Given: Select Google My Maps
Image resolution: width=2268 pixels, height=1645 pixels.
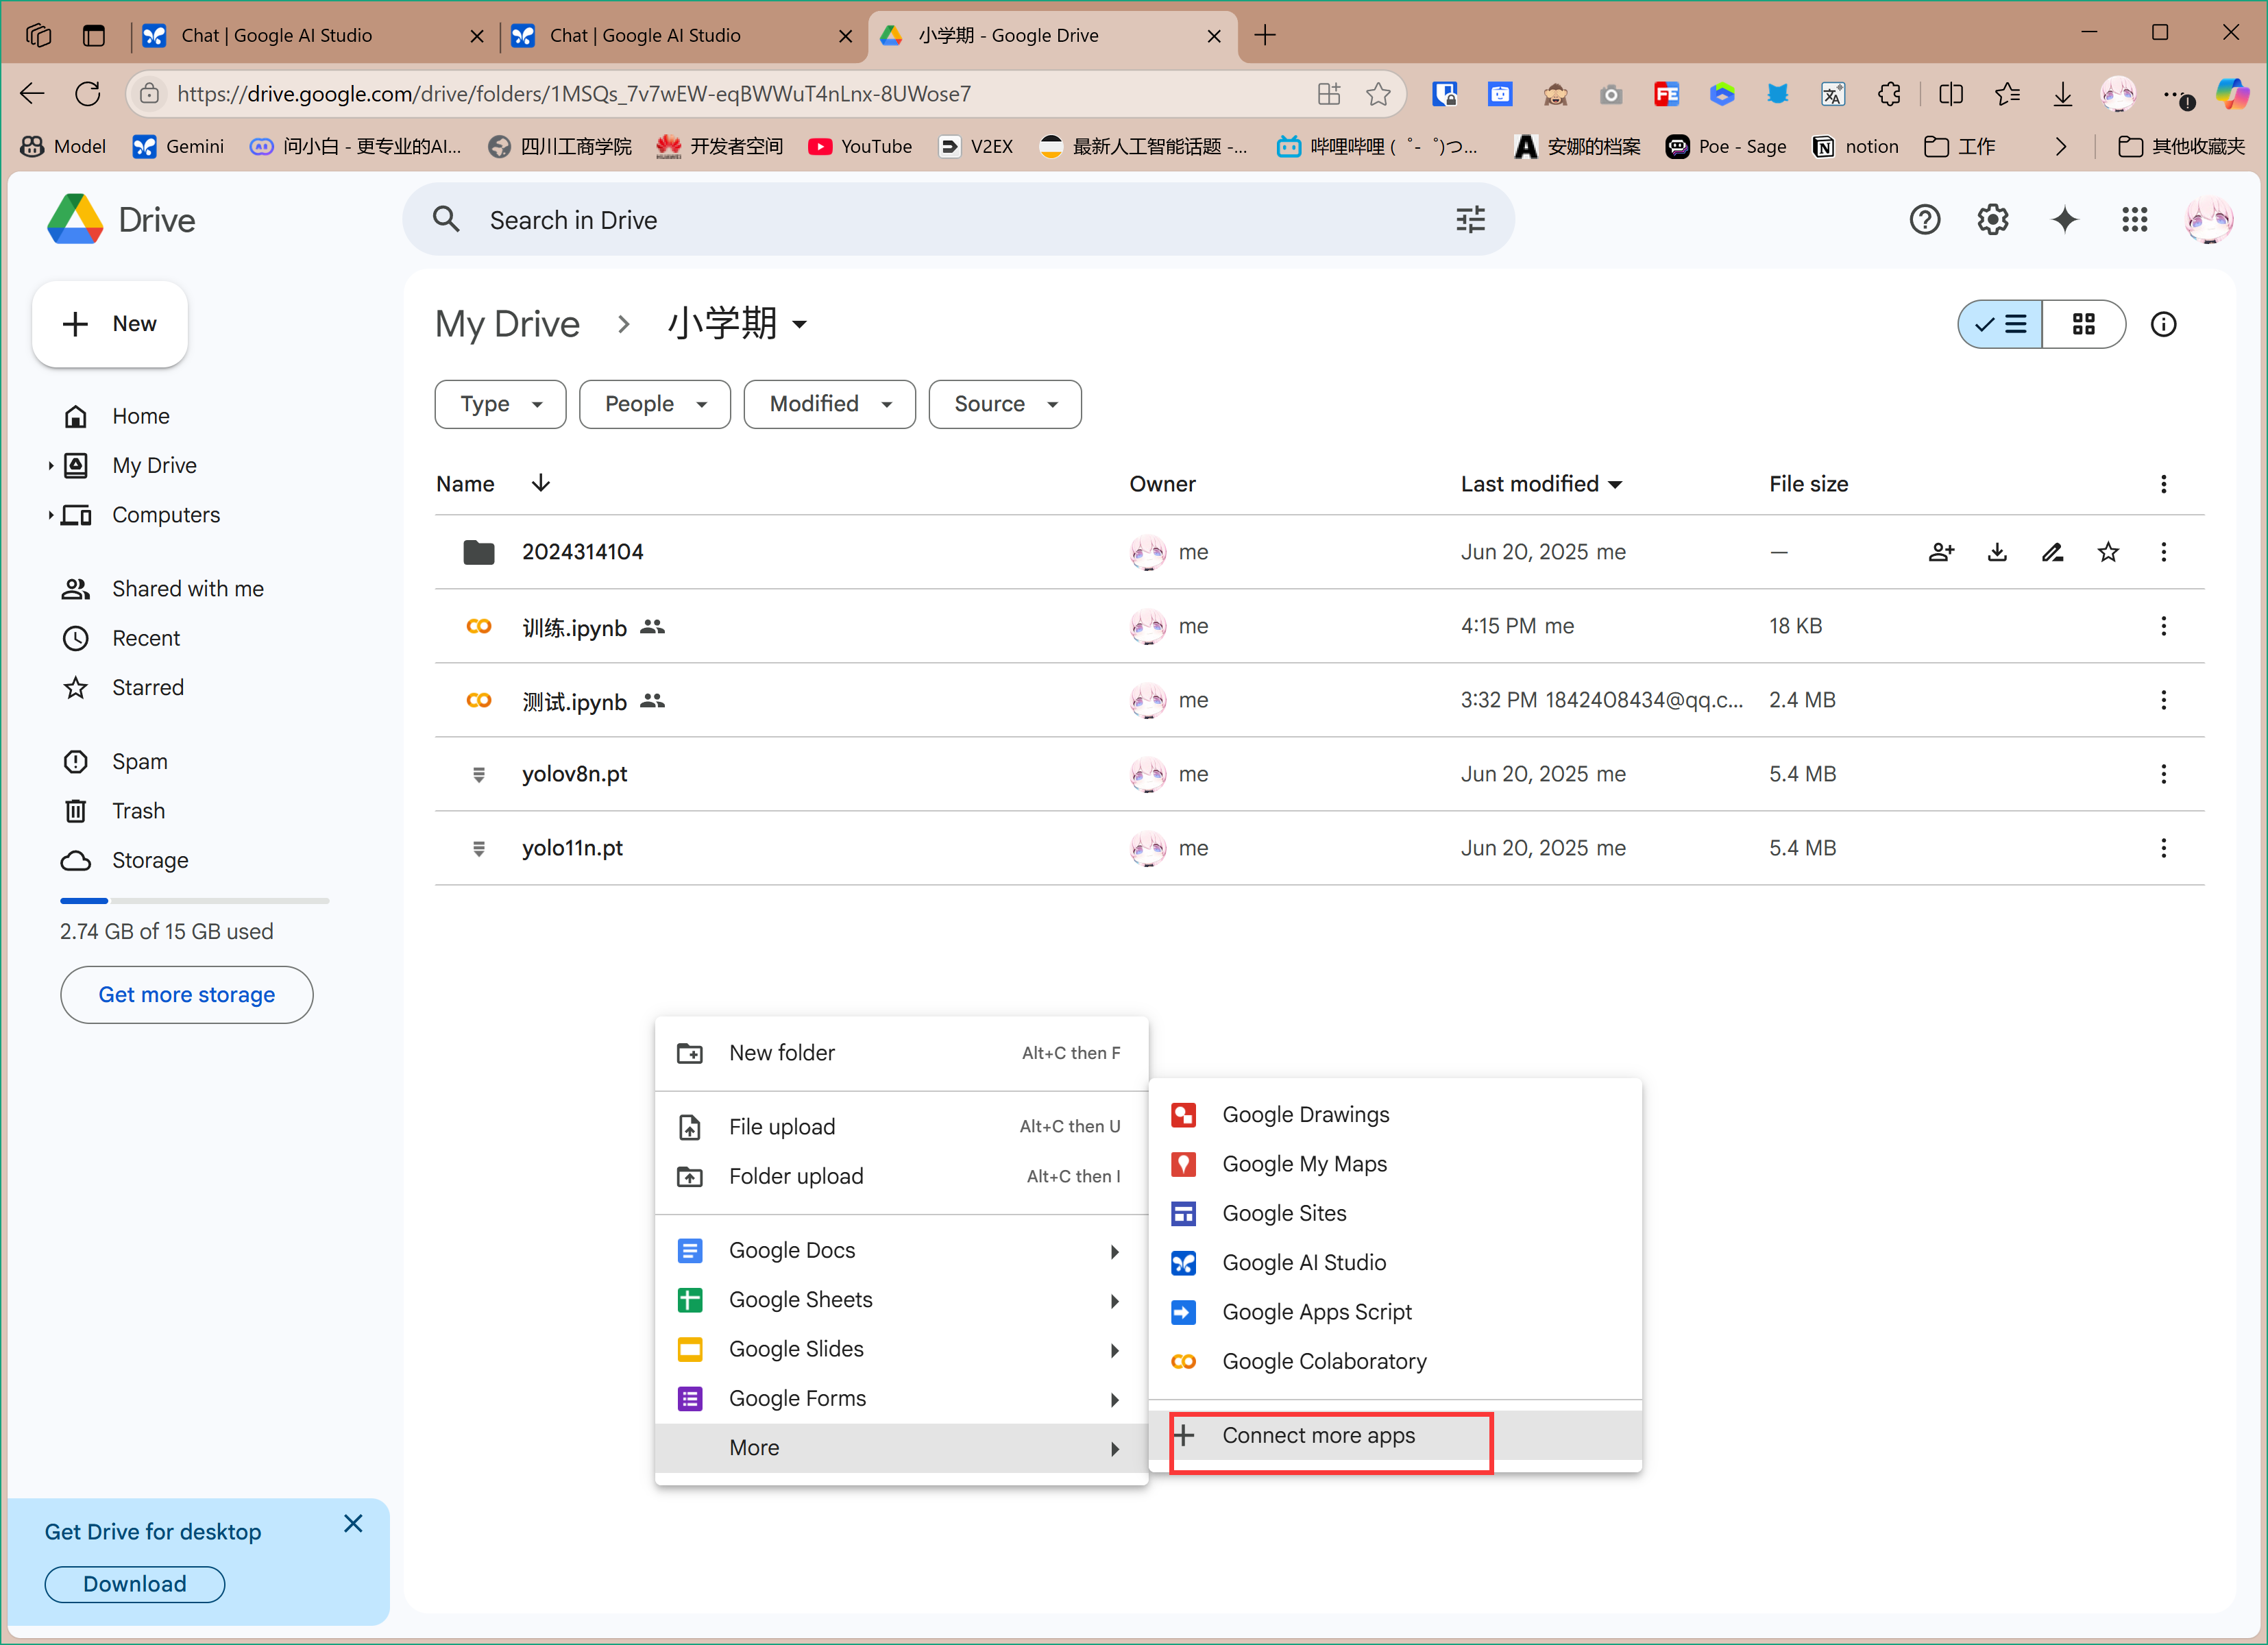Looking at the screenshot, I should [1395, 1164].
